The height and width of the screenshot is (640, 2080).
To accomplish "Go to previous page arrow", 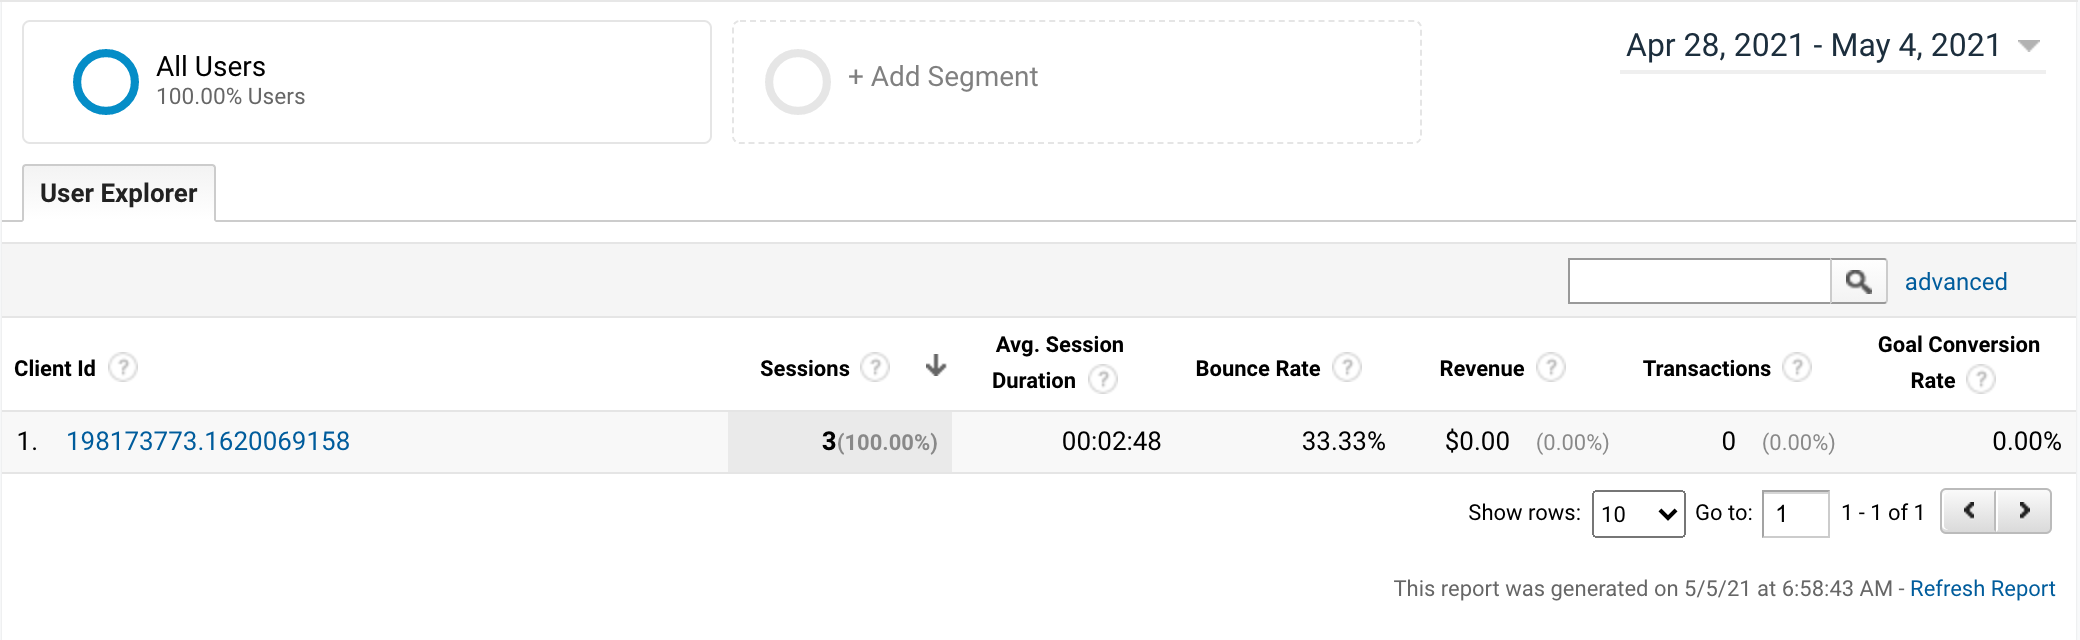I will click(x=1968, y=511).
